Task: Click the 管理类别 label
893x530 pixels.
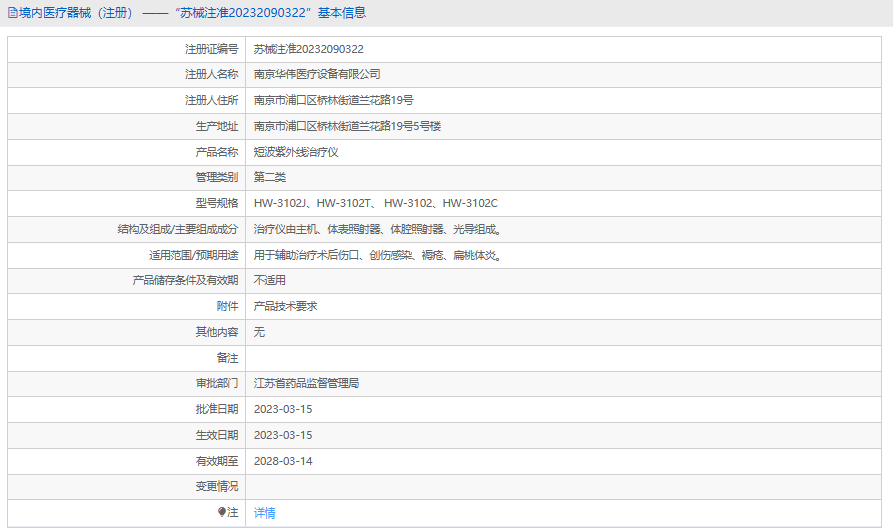Action: (216, 177)
